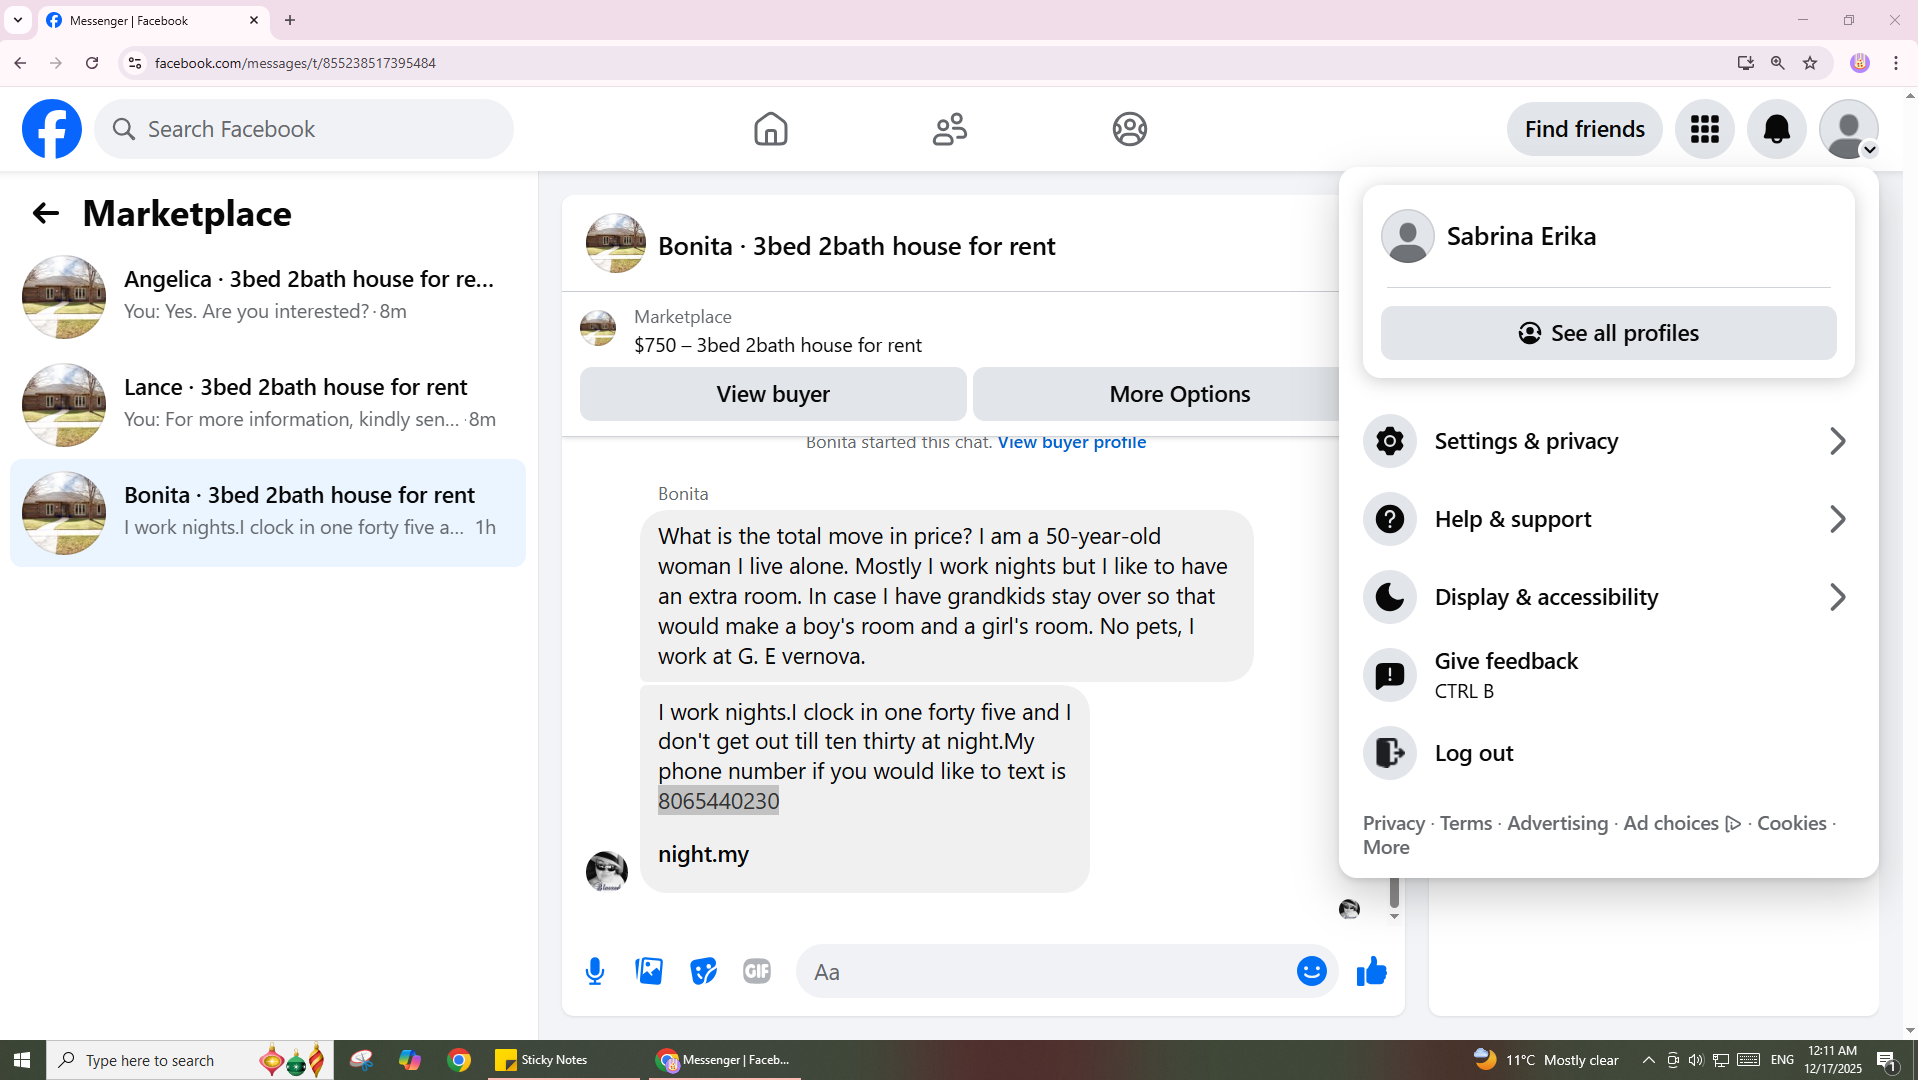Choose a sticker icon
The height and width of the screenshot is (1080, 1918).
click(703, 971)
